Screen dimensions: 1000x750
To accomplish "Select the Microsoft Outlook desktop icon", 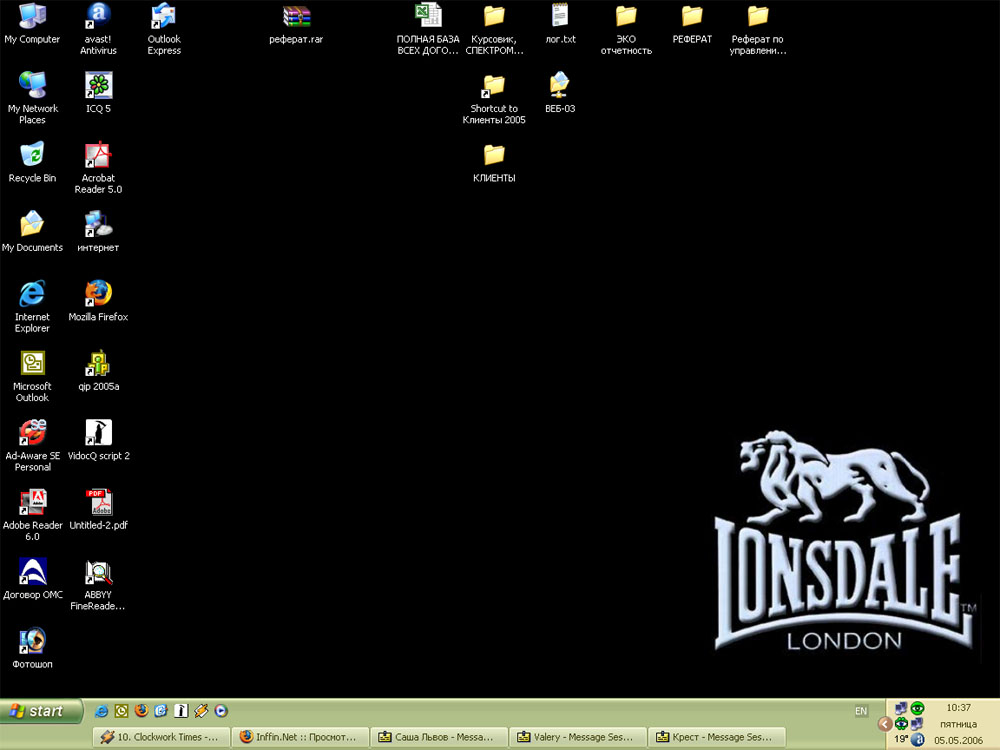I will [x=32, y=376].
